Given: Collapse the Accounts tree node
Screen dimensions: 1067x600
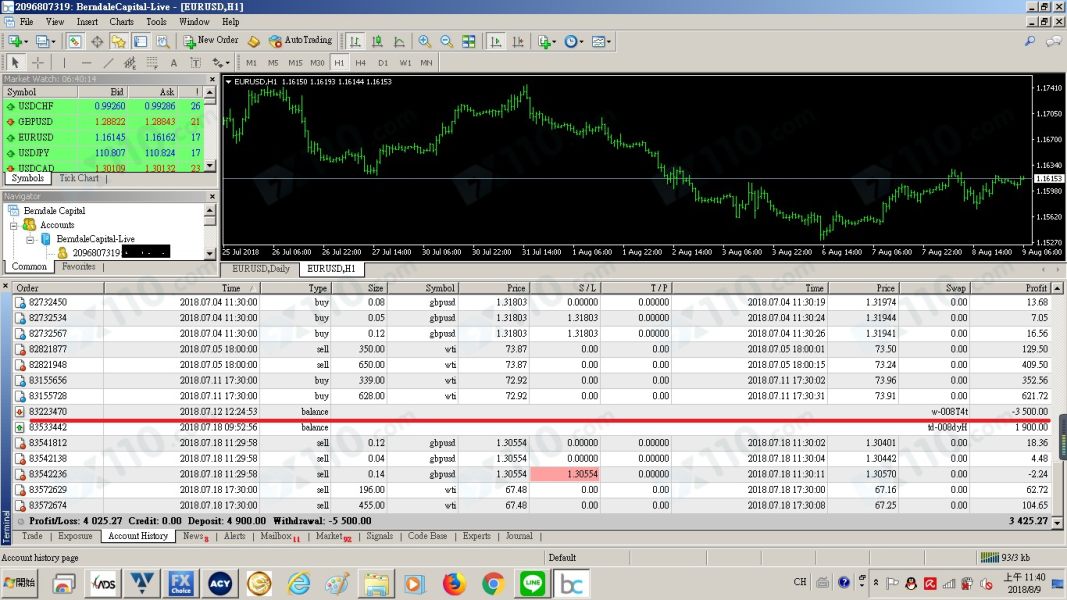Looking at the screenshot, I should (x=14, y=225).
